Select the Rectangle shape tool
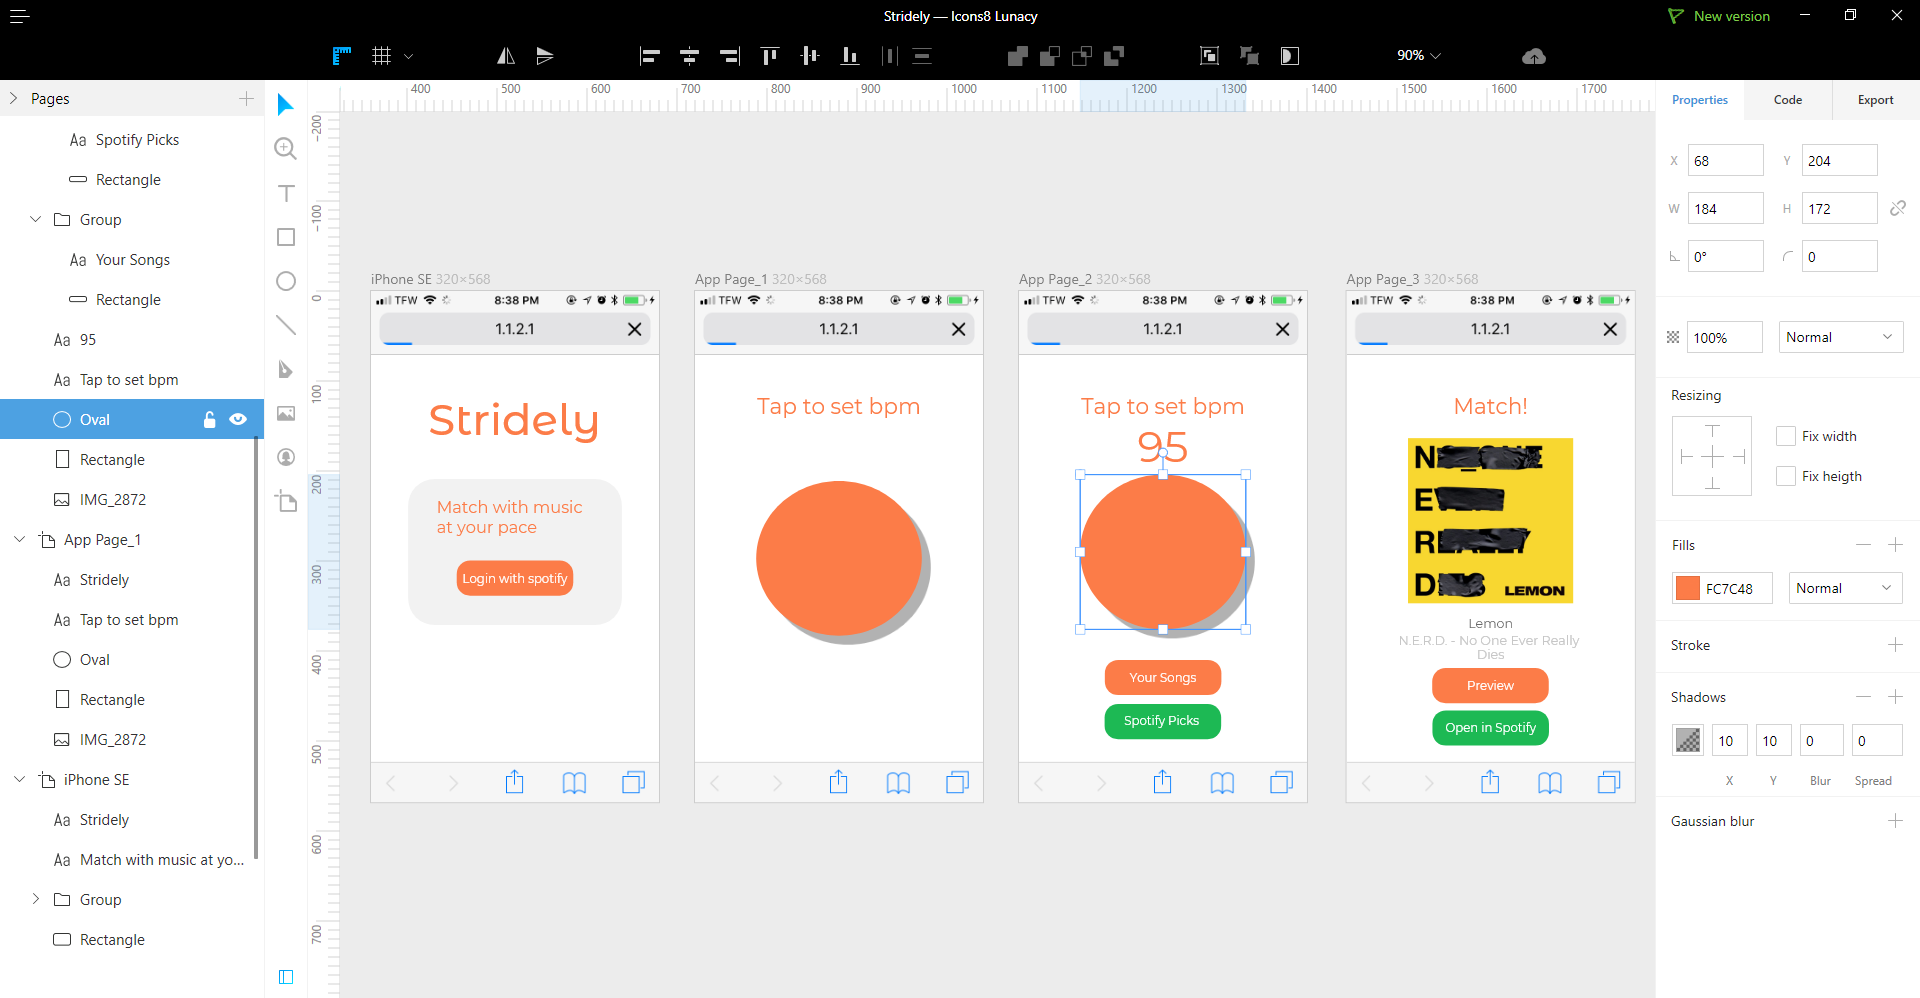Viewport: 1920px width, 998px height. click(x=286, y=237)
